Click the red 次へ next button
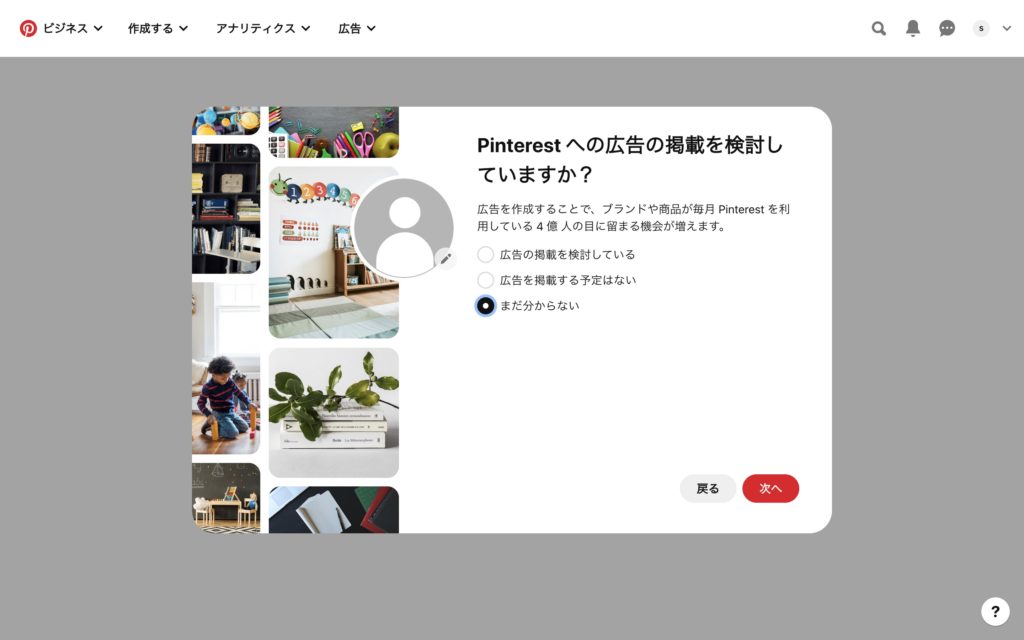The image size is (1024, 640). (x=771, y=488)
